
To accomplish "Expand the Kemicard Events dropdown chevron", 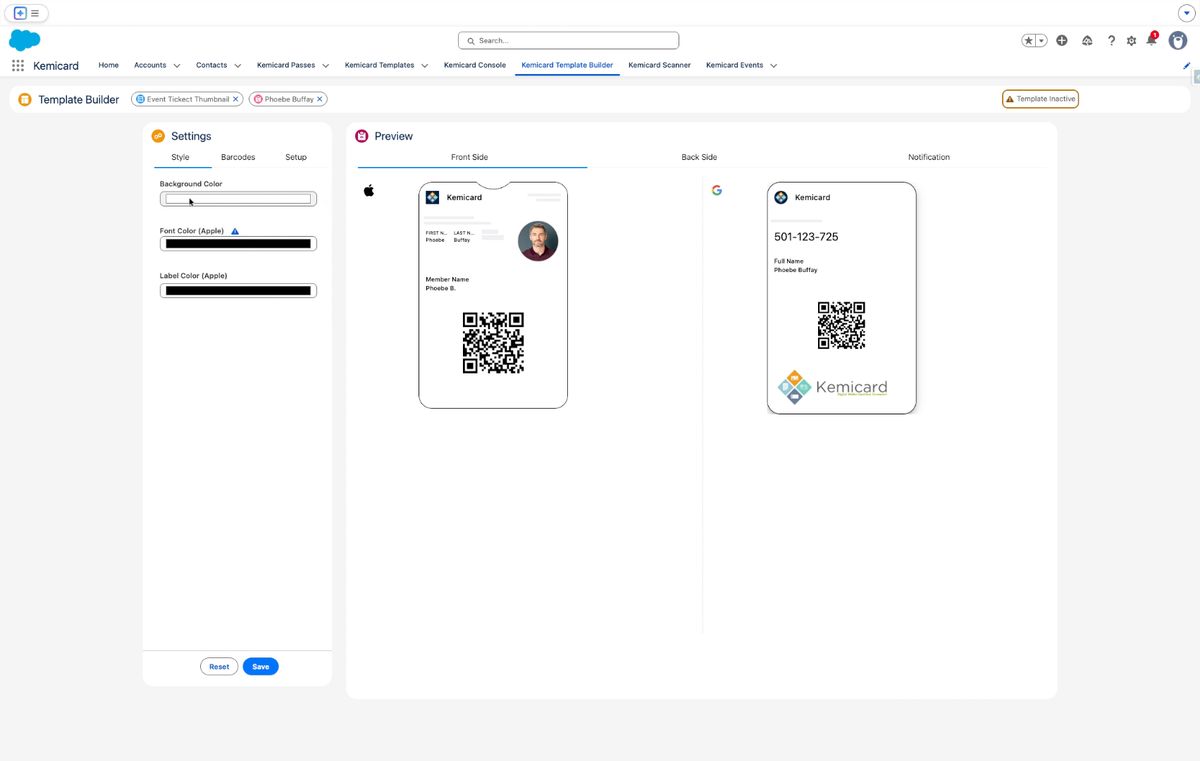I will coord(774,66).
